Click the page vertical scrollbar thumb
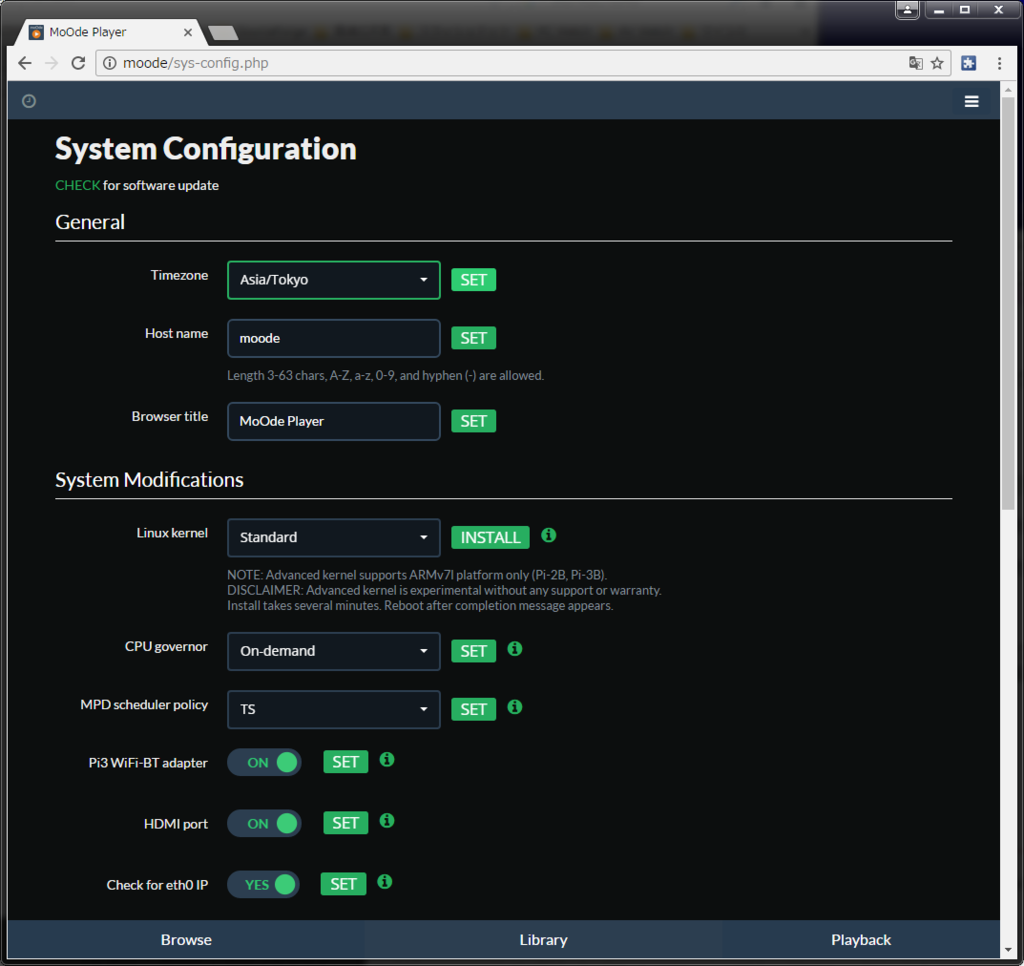The height and width of the screenshot is (966, 1024). pyautogui.click(x=1008, y=304)
